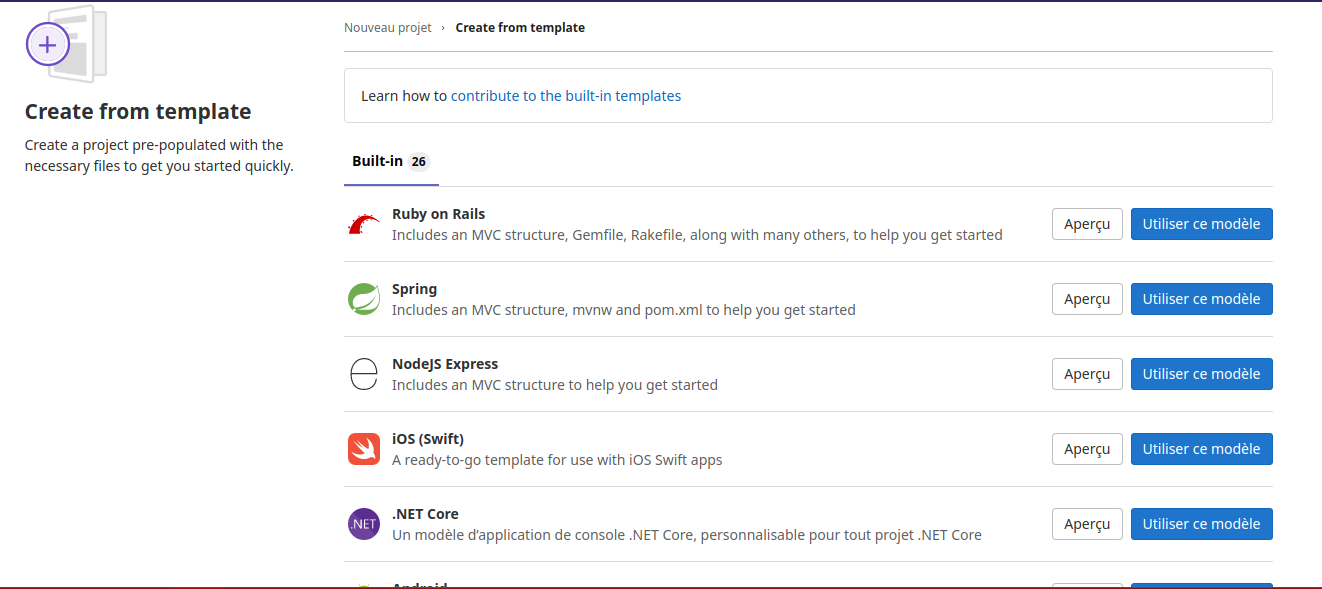Preview the .NET Core template
The image size is (1322, 589).
point(1087,524)
